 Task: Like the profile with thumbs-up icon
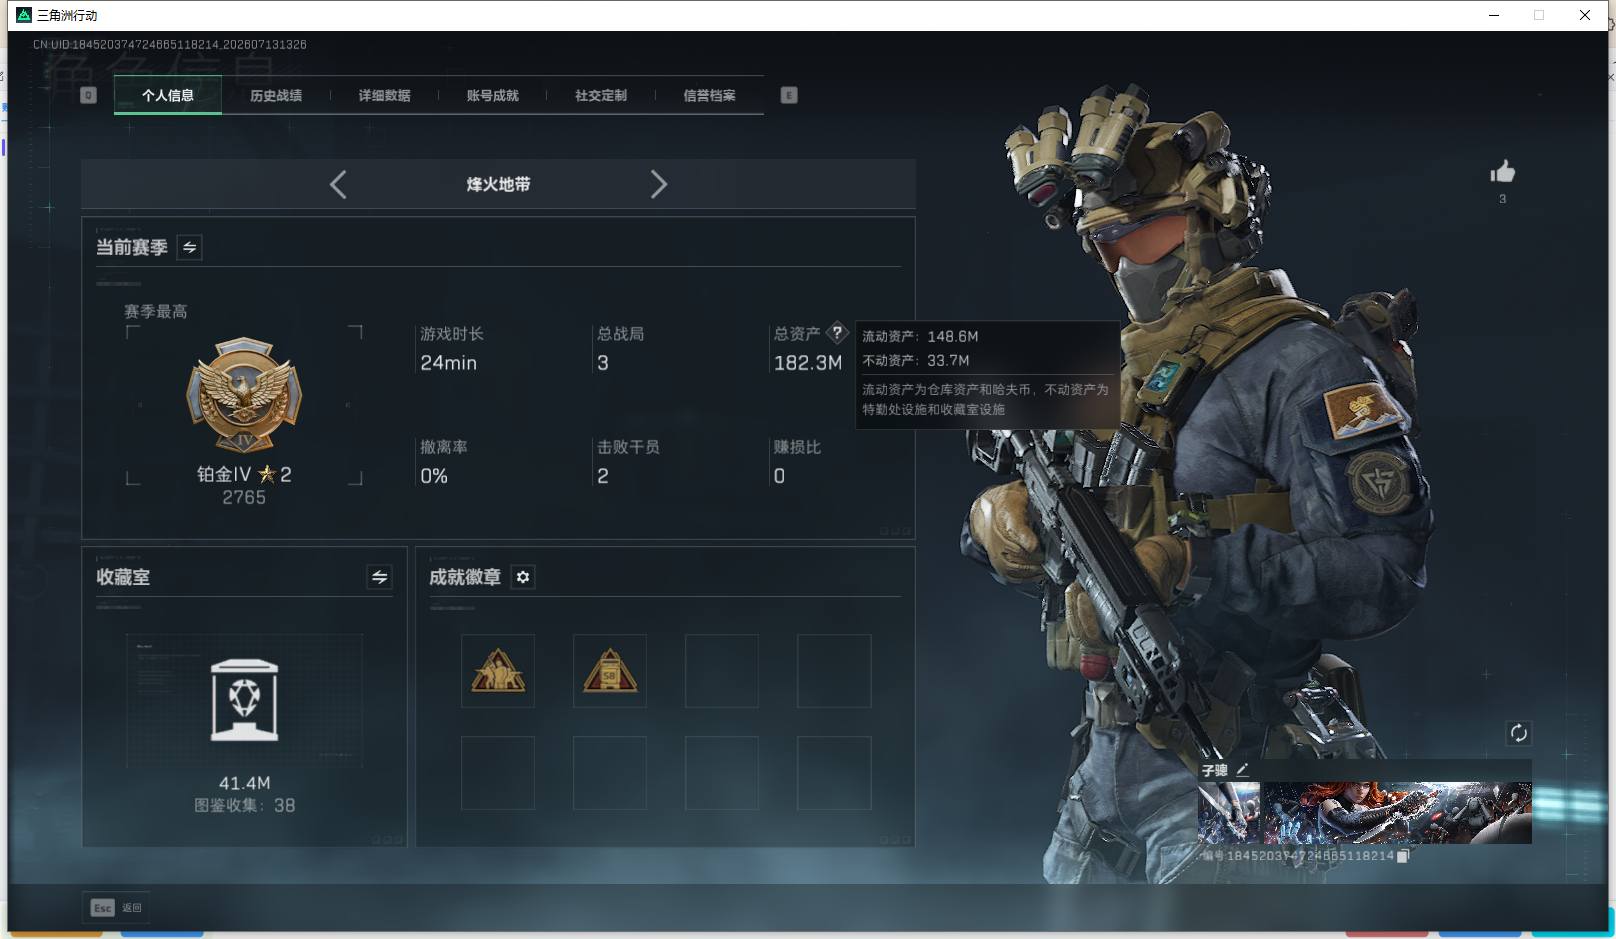1502,172
